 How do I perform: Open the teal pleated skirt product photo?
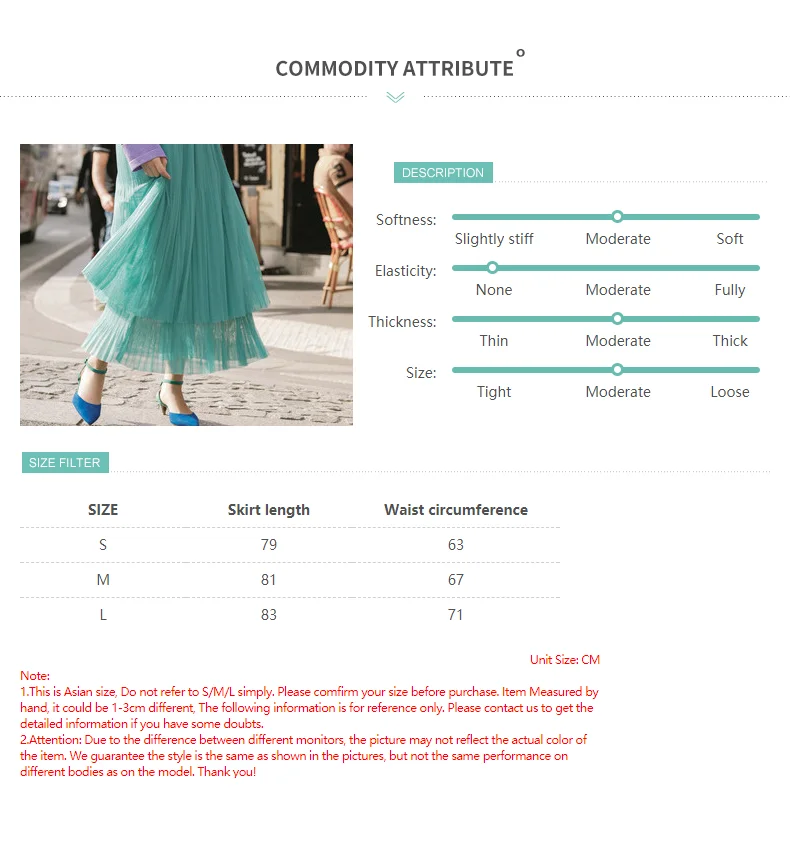tap(187, 284)
